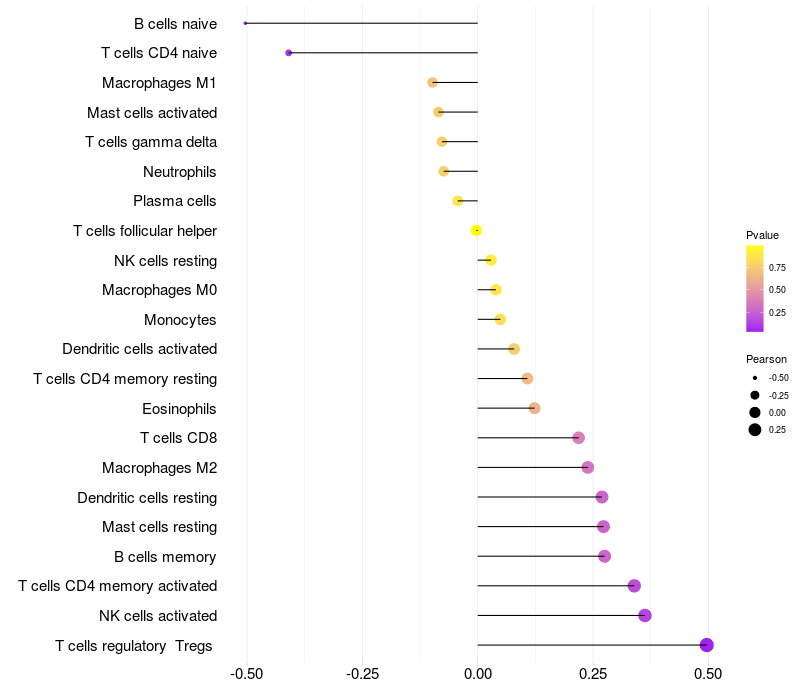Select the T cells regulatory Tregs point
800x700 pixels.
pyautogui.click(x=707, y=645)
